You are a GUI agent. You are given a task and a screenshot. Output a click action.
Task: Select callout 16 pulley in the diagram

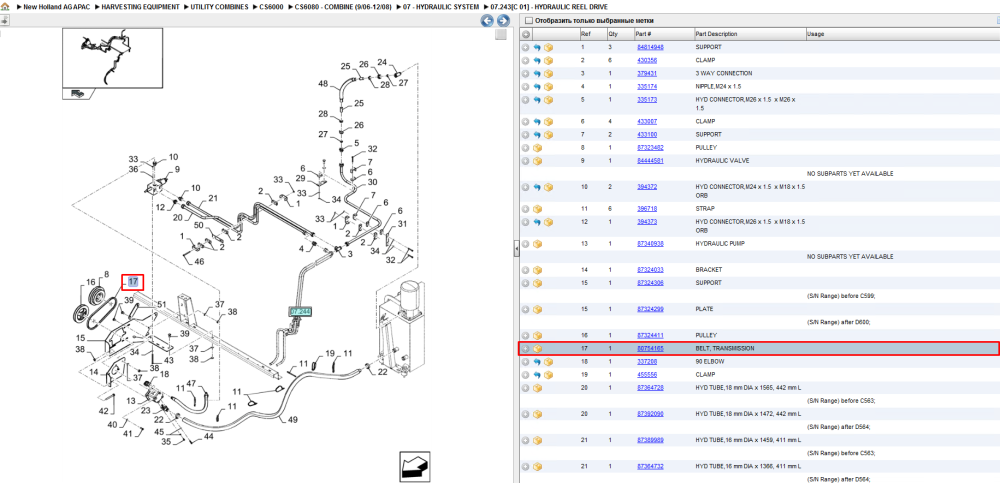(x=91, y=281)
